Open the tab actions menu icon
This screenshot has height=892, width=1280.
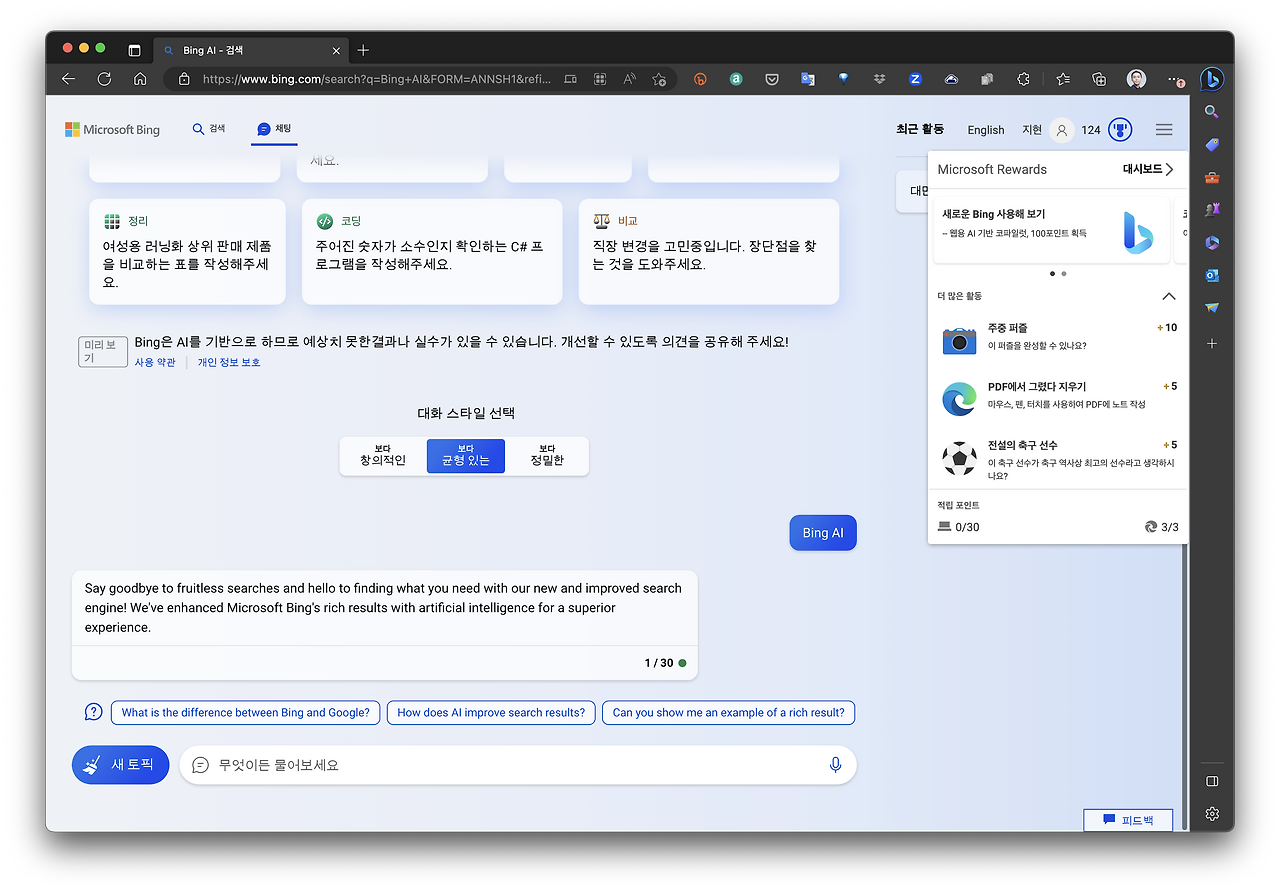click(134, 50)
